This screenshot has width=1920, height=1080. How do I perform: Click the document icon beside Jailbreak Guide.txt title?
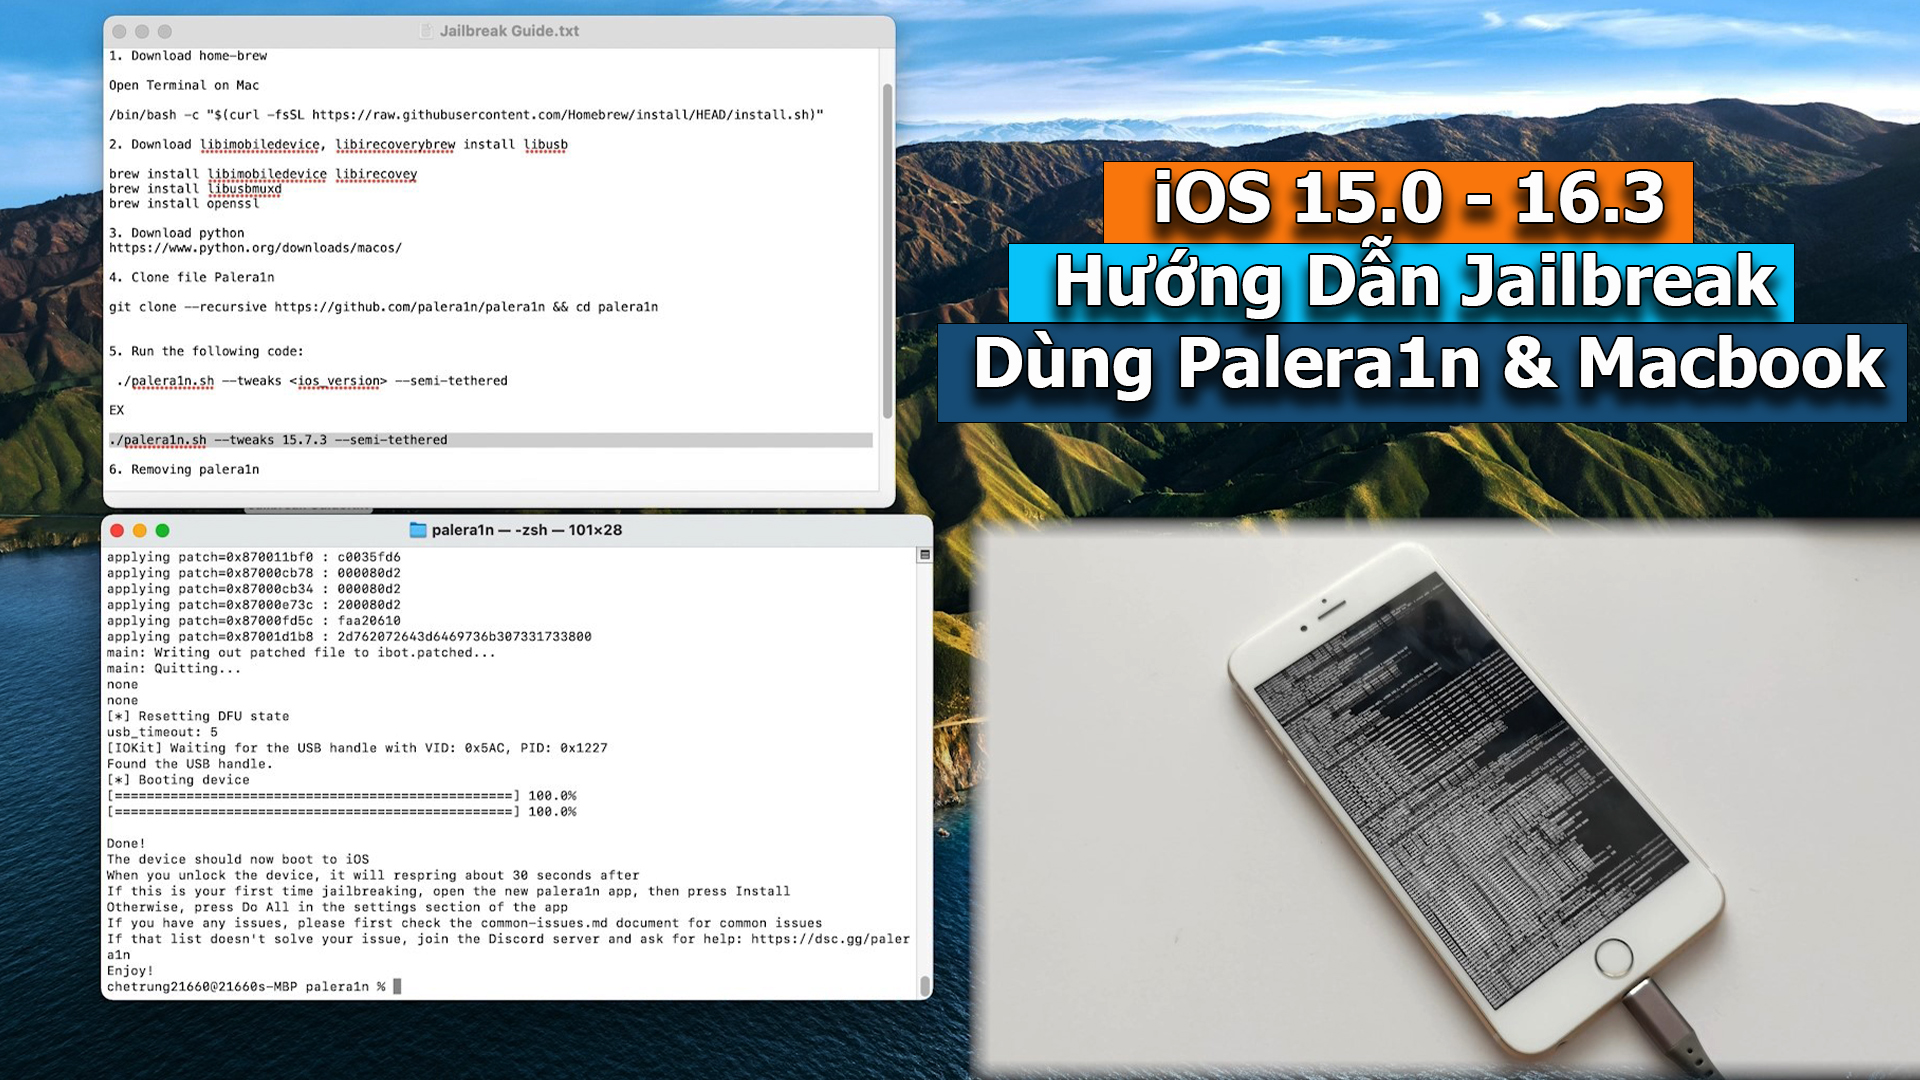(427, 31)
